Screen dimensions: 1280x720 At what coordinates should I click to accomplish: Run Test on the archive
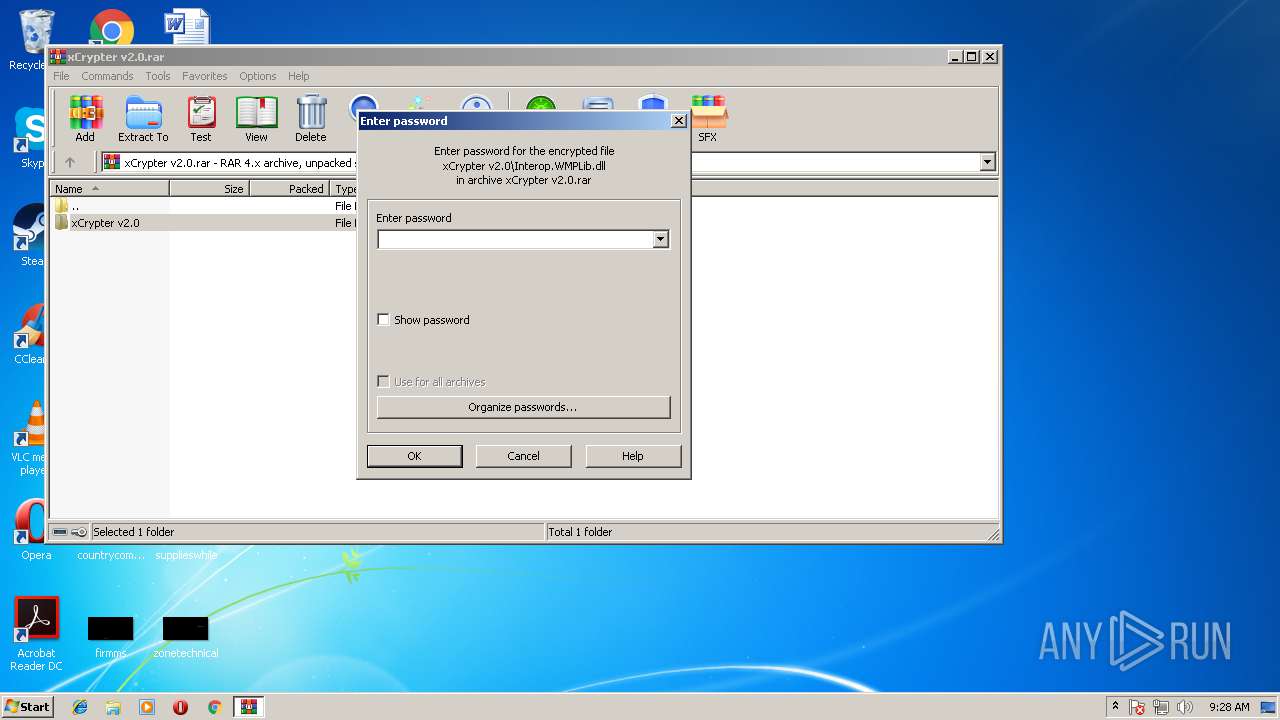(x=201, y=119)
